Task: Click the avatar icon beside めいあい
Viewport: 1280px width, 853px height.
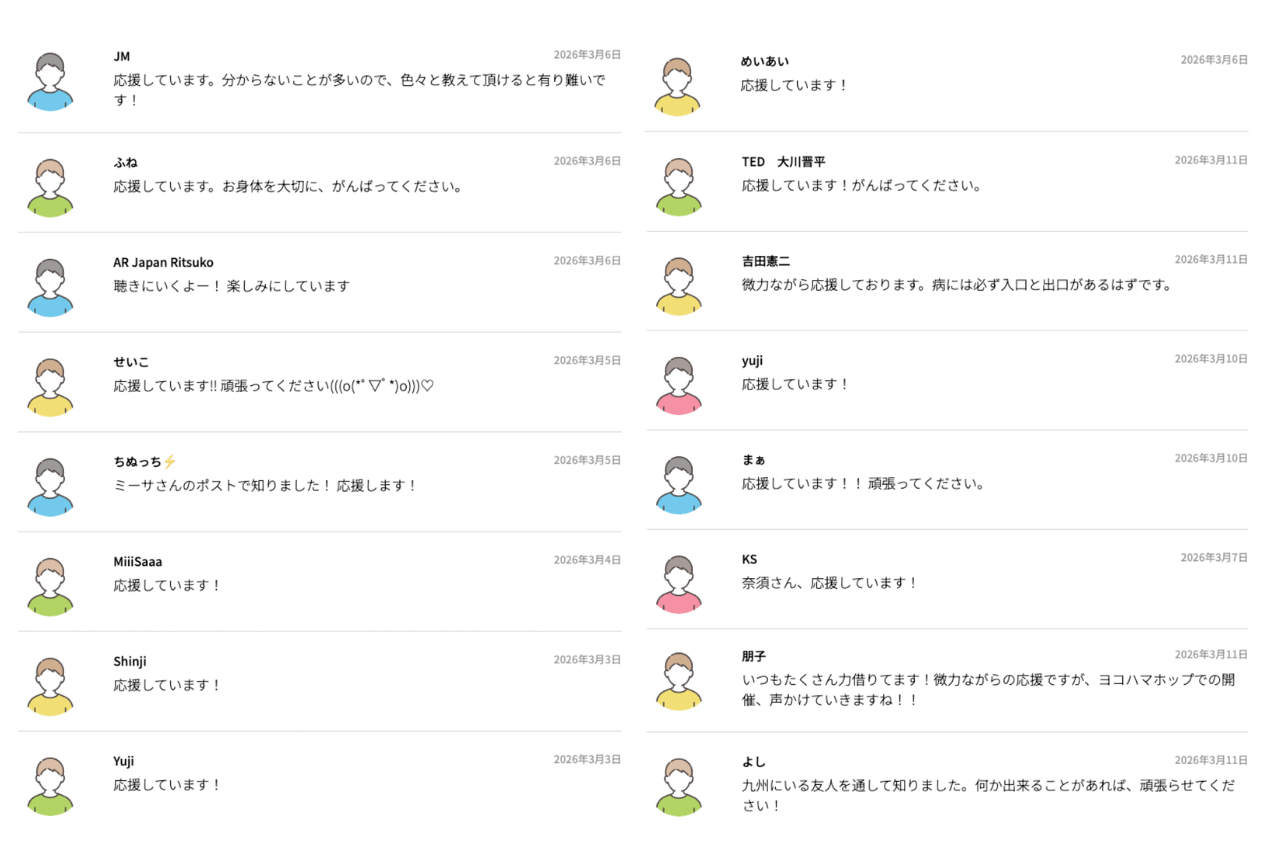Action: tap(678, 86)
